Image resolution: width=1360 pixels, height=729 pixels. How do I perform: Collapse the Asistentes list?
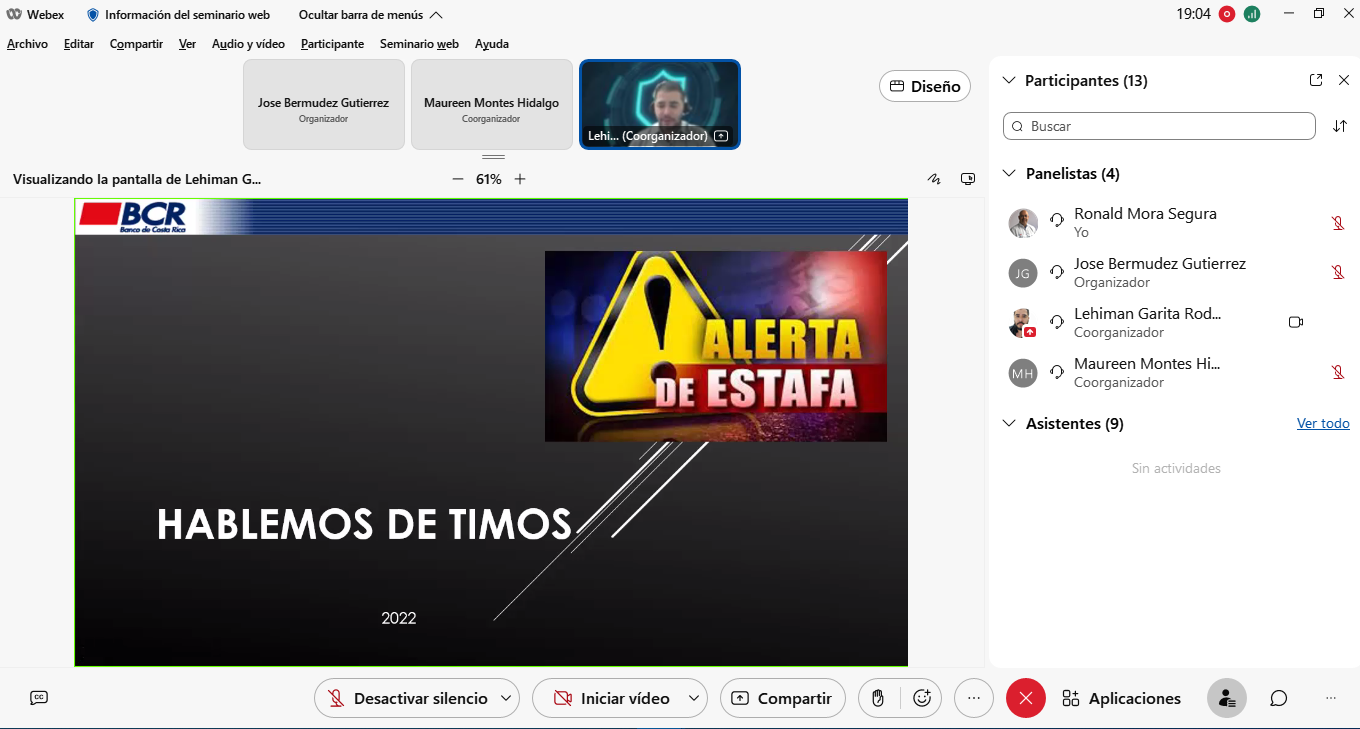click(1008, 423)
